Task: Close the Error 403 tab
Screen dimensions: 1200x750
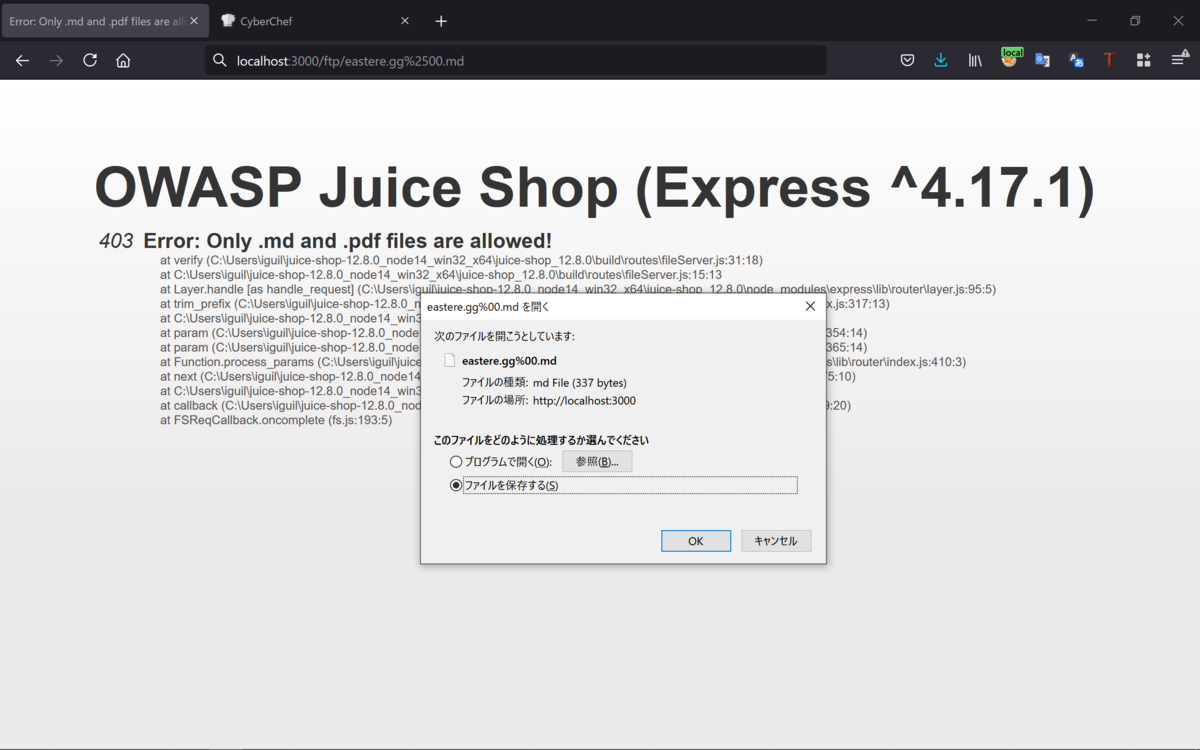Action: [194, 21]
